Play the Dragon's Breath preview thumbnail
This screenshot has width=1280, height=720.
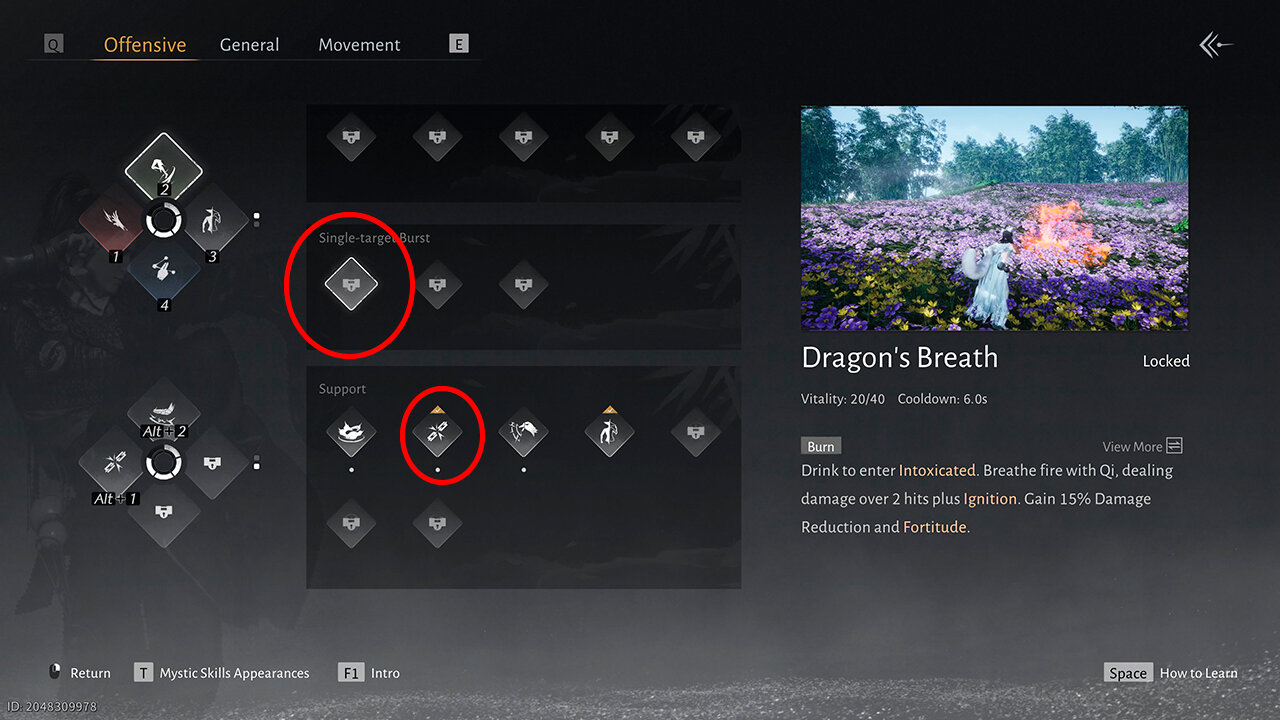(994, 218)
